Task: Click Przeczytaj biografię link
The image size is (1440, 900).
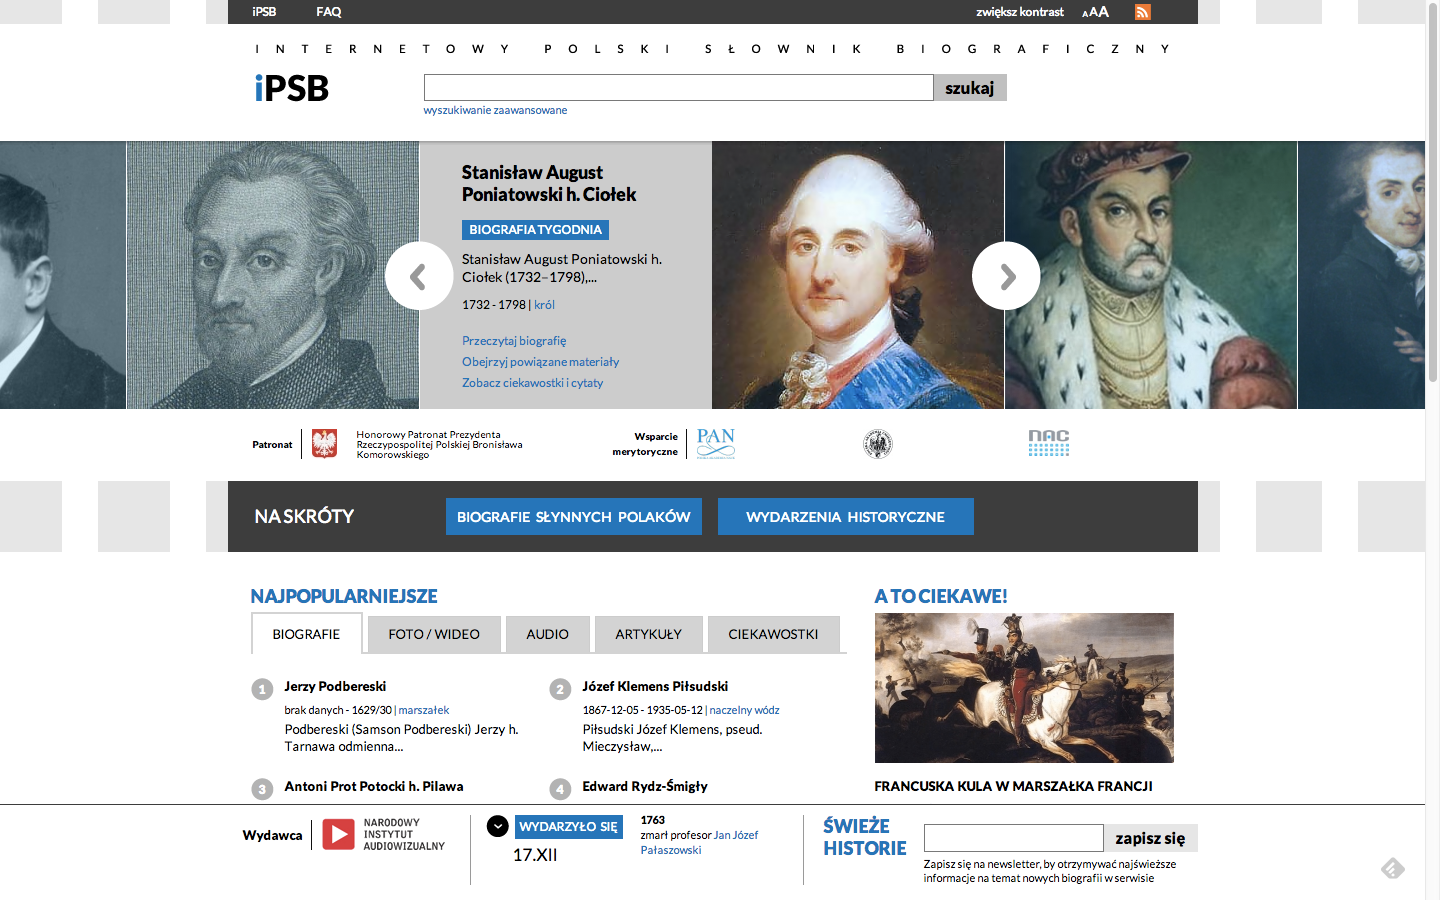Action: pos(514,341)
